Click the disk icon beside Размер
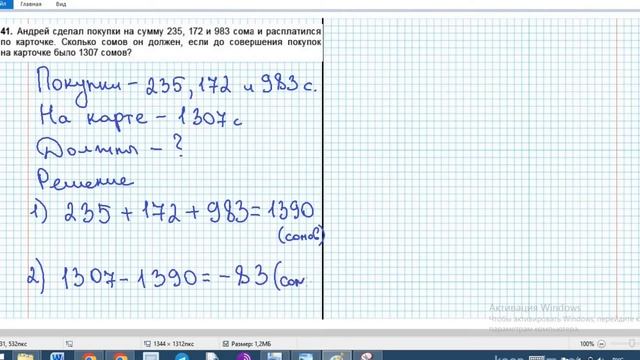 click(x=225, y=344)
